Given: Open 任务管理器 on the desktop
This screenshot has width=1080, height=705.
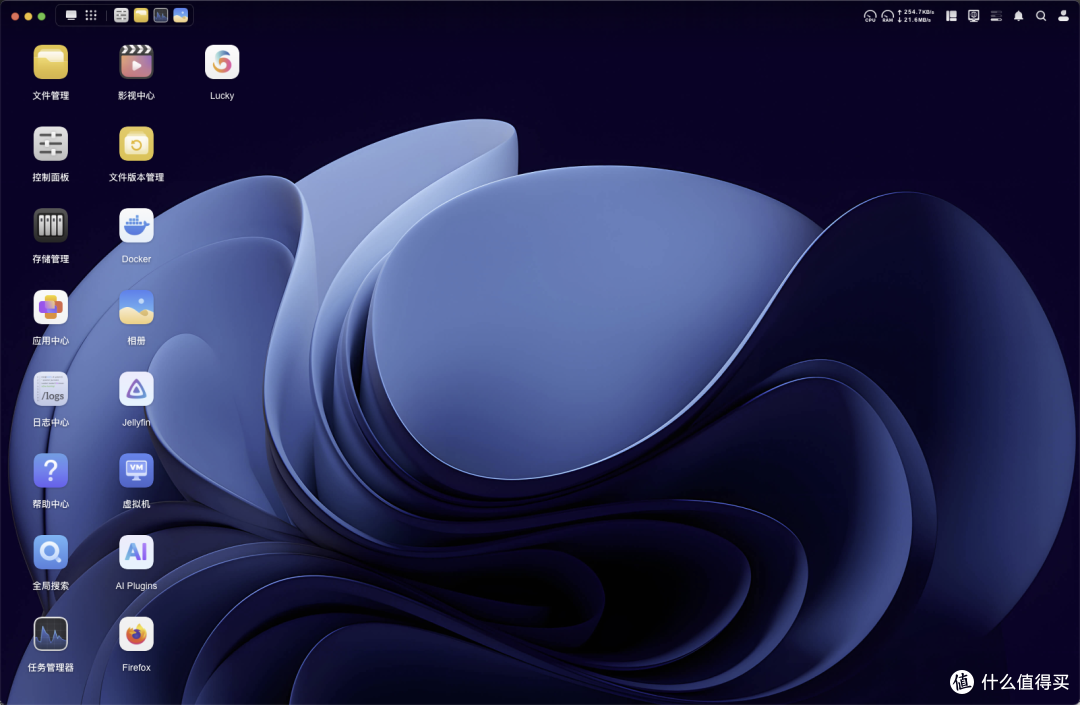Looking at the screenshot, I should point(50,634).
